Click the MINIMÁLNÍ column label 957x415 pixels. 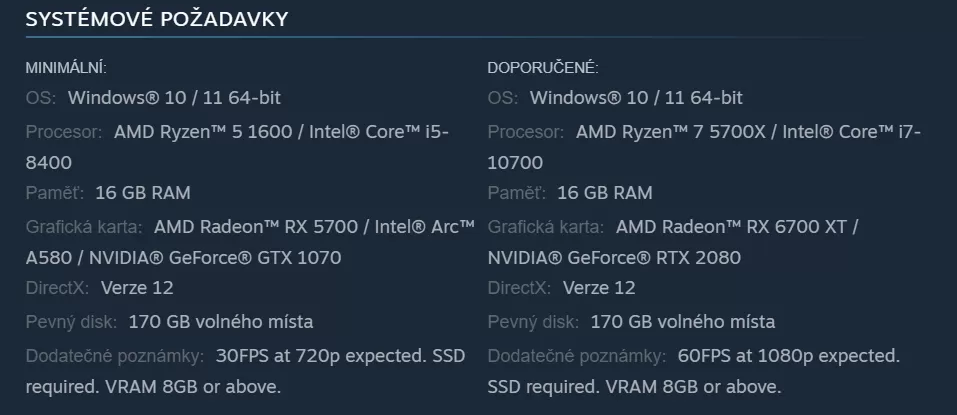pyautogui.click(x=66, y=68)
